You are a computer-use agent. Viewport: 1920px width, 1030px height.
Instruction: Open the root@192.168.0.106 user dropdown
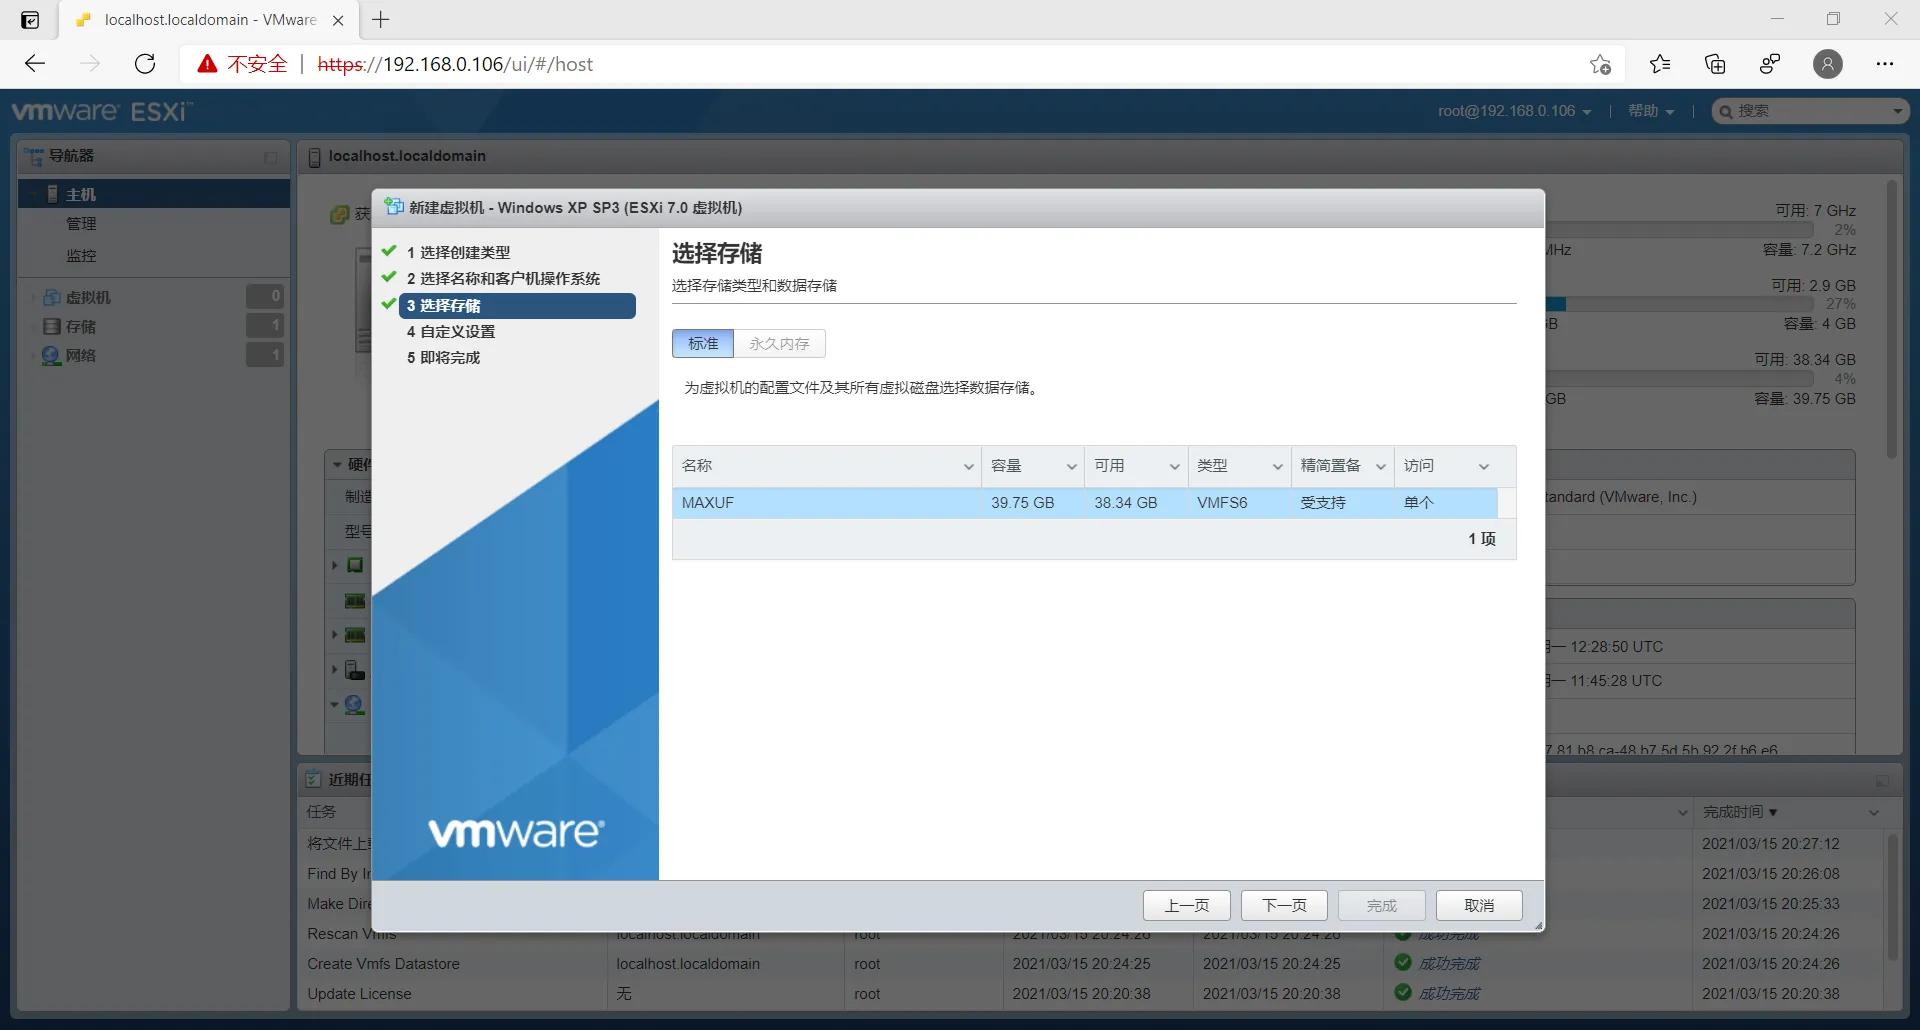pos(1514,111)
